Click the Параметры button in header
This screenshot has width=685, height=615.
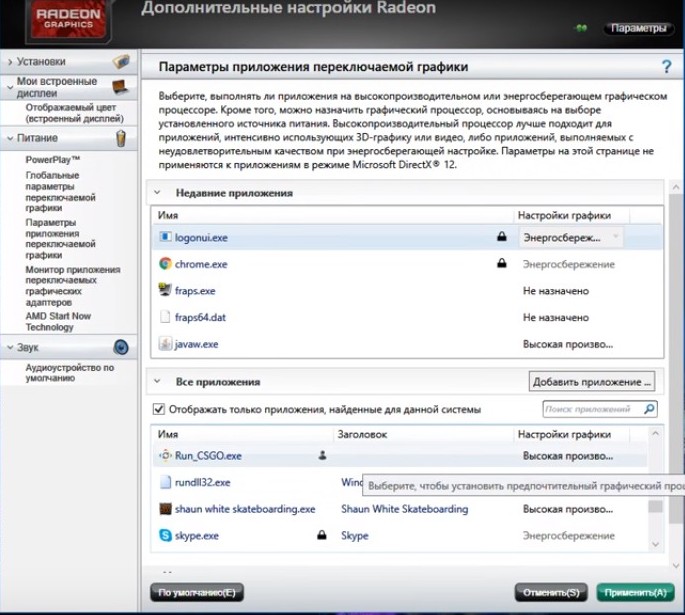coord(638,28)
